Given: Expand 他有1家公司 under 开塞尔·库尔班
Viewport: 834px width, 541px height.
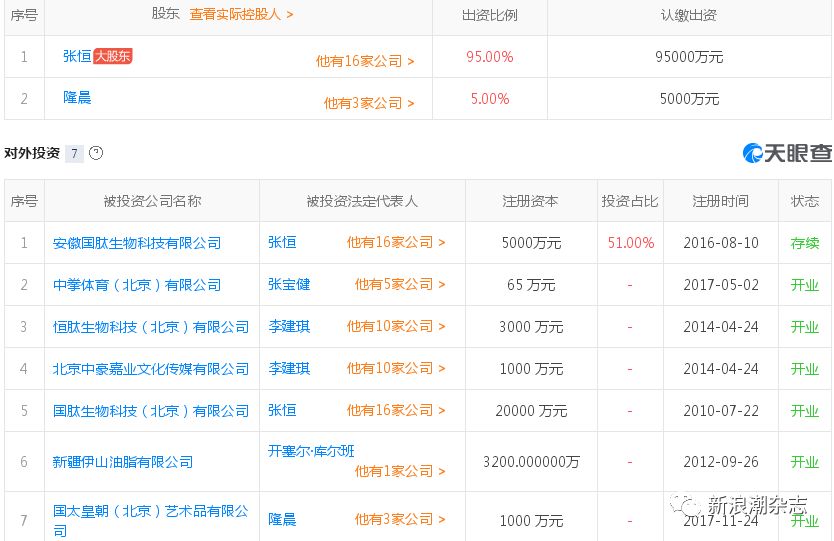Looking at the screenshot, I should pos(399,471).
